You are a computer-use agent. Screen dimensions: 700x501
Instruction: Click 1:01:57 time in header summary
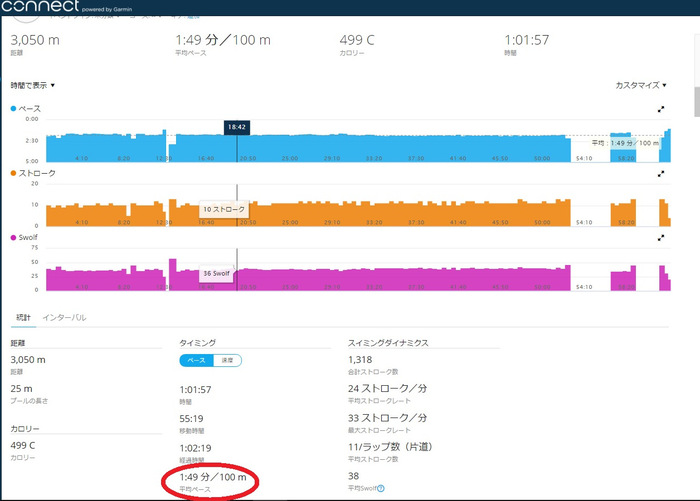pyautogui.click(x=527, y=40)
